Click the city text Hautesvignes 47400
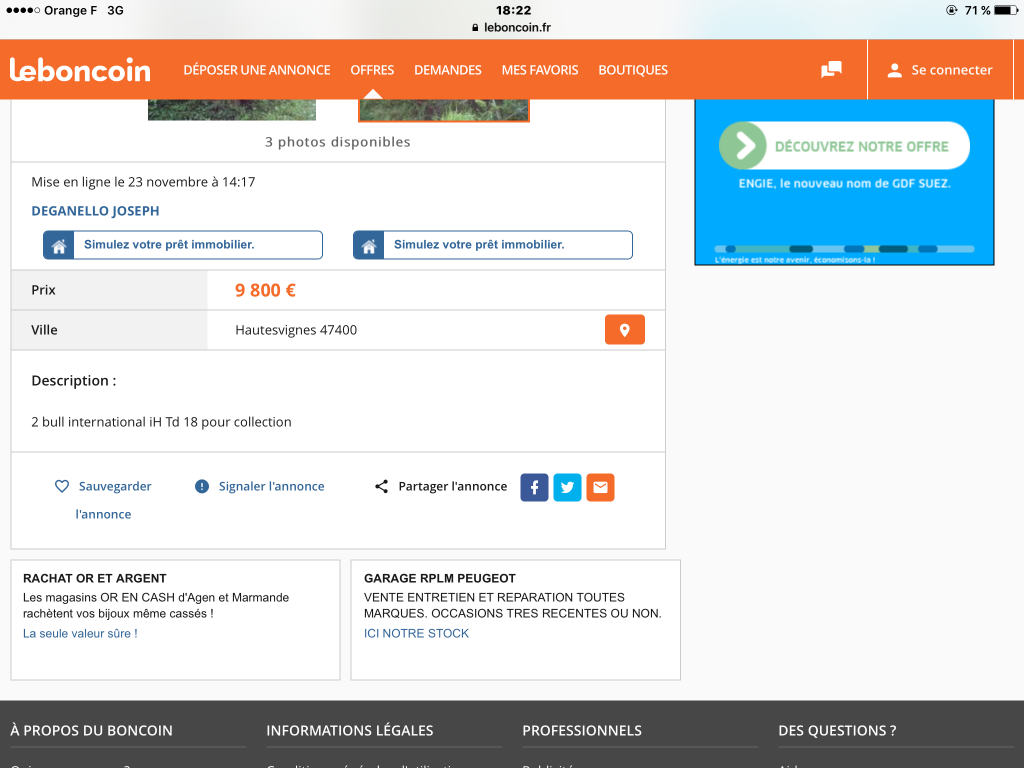Image resolution: width=1024 pixels, height=768 pixels. (296, 330)
